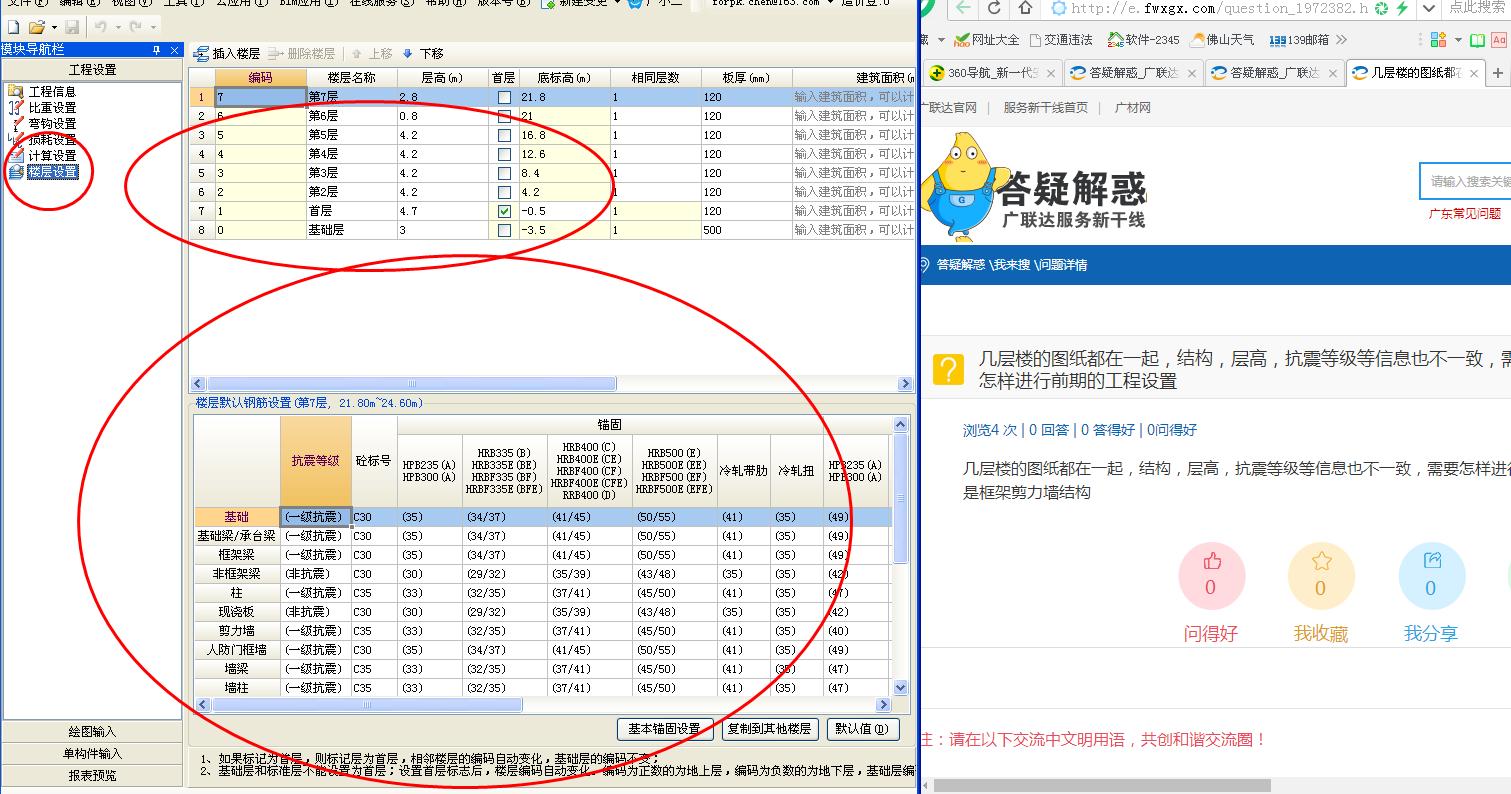Click 服务新干线首页 link on webpage
This screenshot has height=794, width=1511.
point(1045,107)
